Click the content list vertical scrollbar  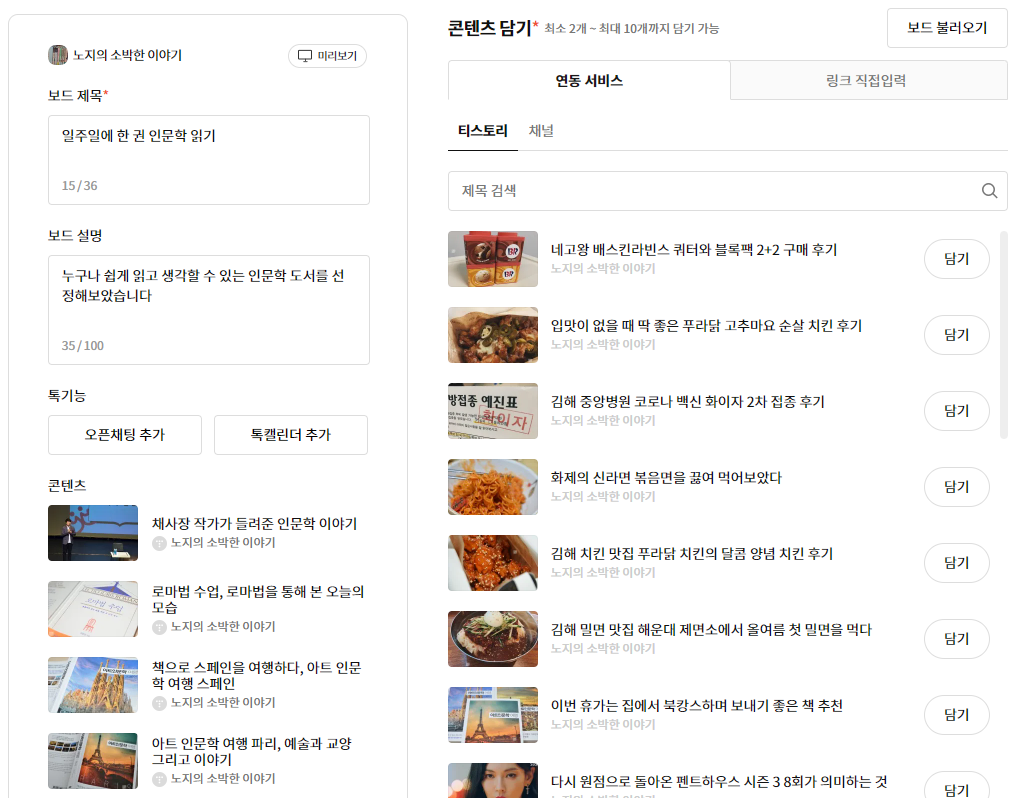[x=1003, y=334]
